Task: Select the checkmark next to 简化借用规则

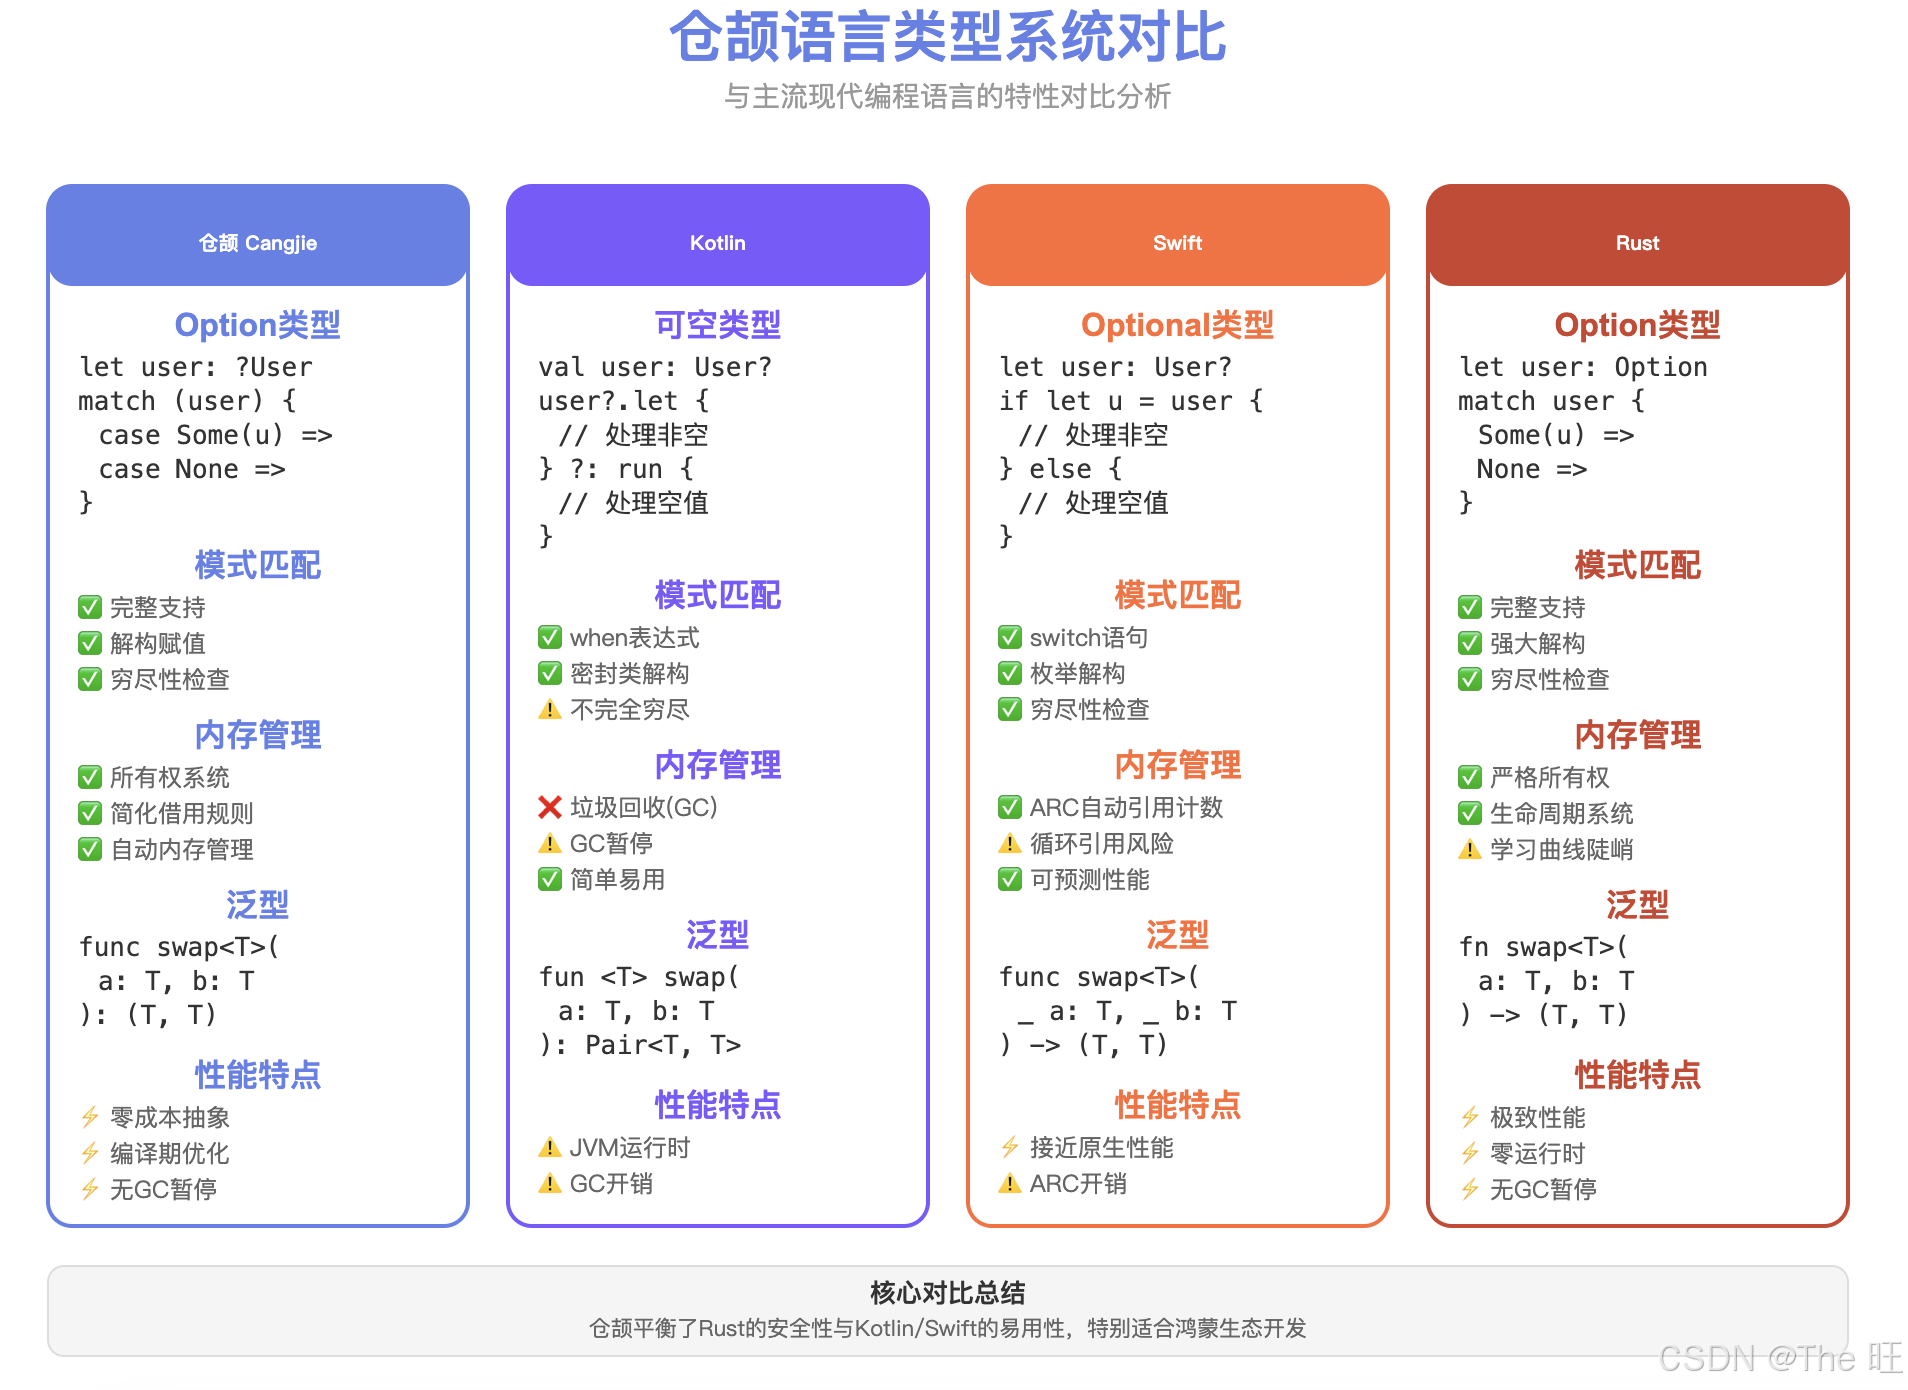Action: pyautogui.click(x=90, y=813)
